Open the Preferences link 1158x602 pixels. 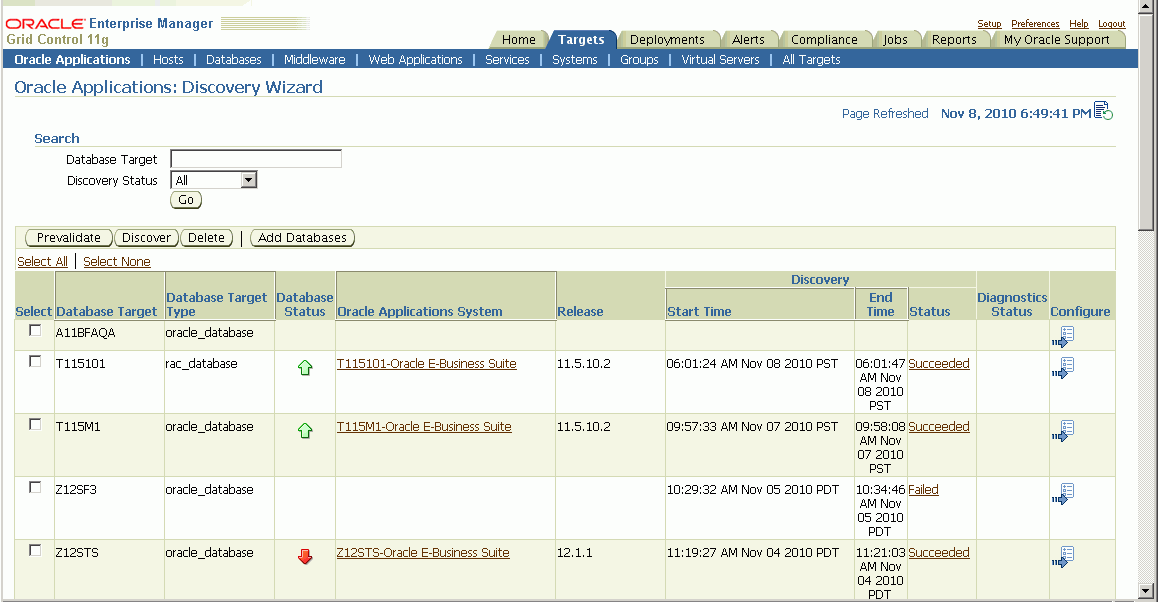[1035, 24]
